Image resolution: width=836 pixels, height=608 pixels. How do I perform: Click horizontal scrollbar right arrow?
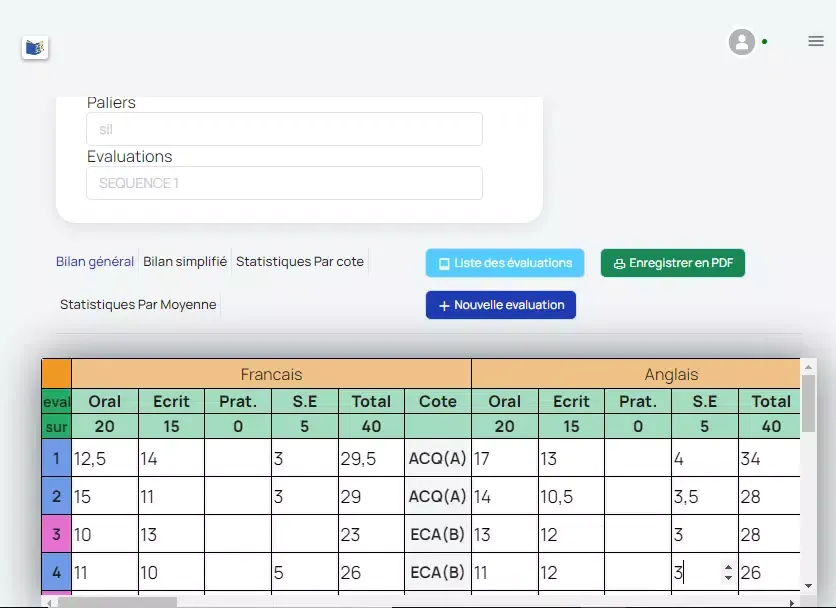click(792, 603)
